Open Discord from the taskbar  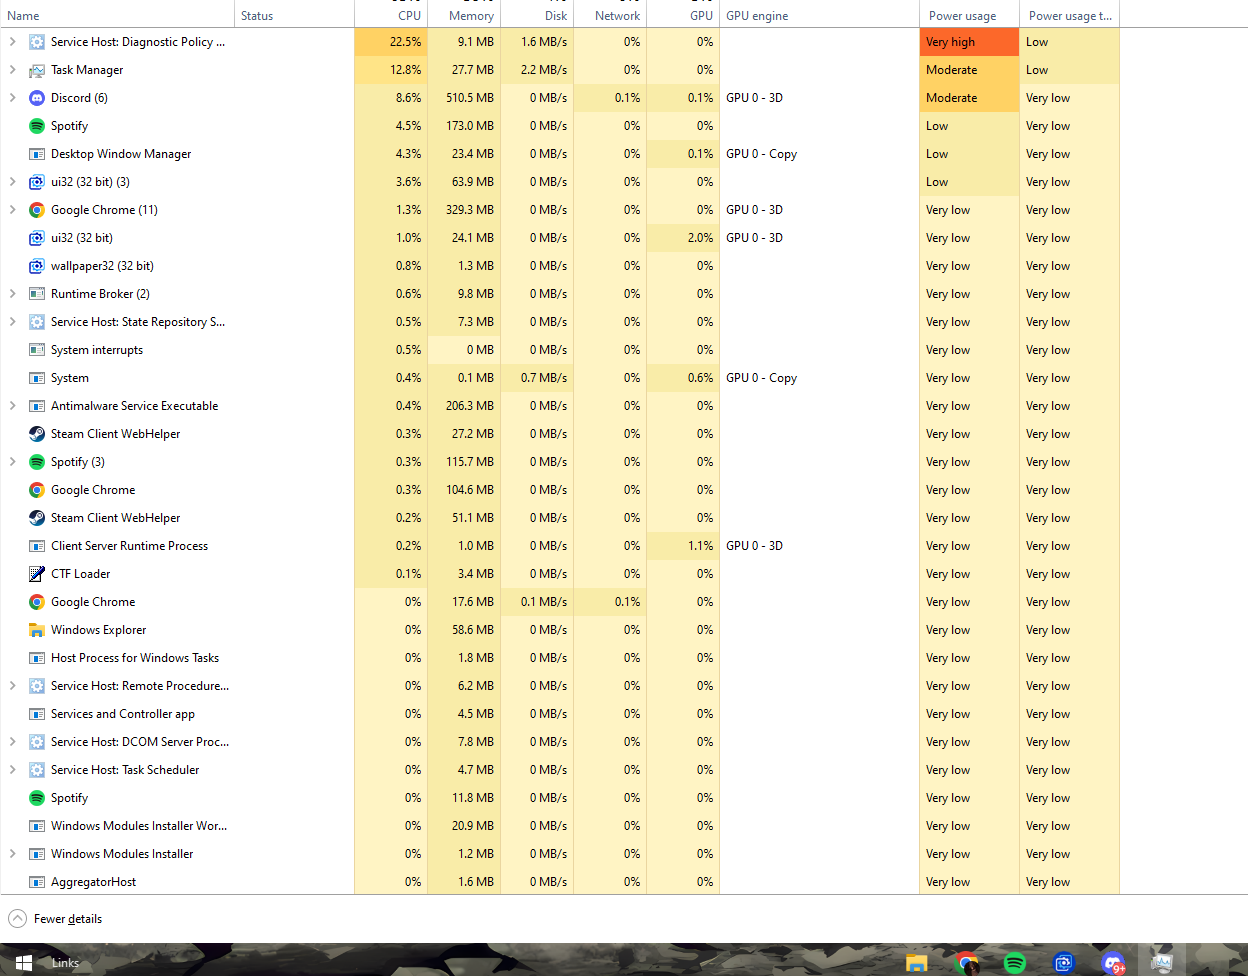(x=1112, y=962)
